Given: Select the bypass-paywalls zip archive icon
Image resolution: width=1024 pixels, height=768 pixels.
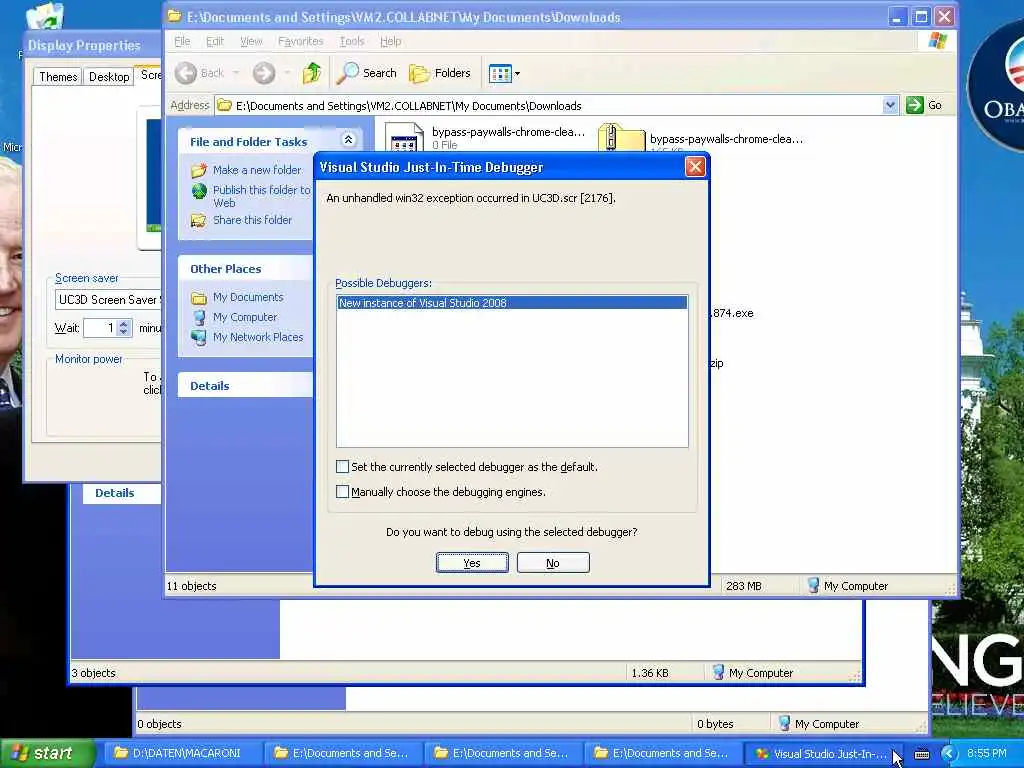Looking at the screenshot, I should (621, 138).
